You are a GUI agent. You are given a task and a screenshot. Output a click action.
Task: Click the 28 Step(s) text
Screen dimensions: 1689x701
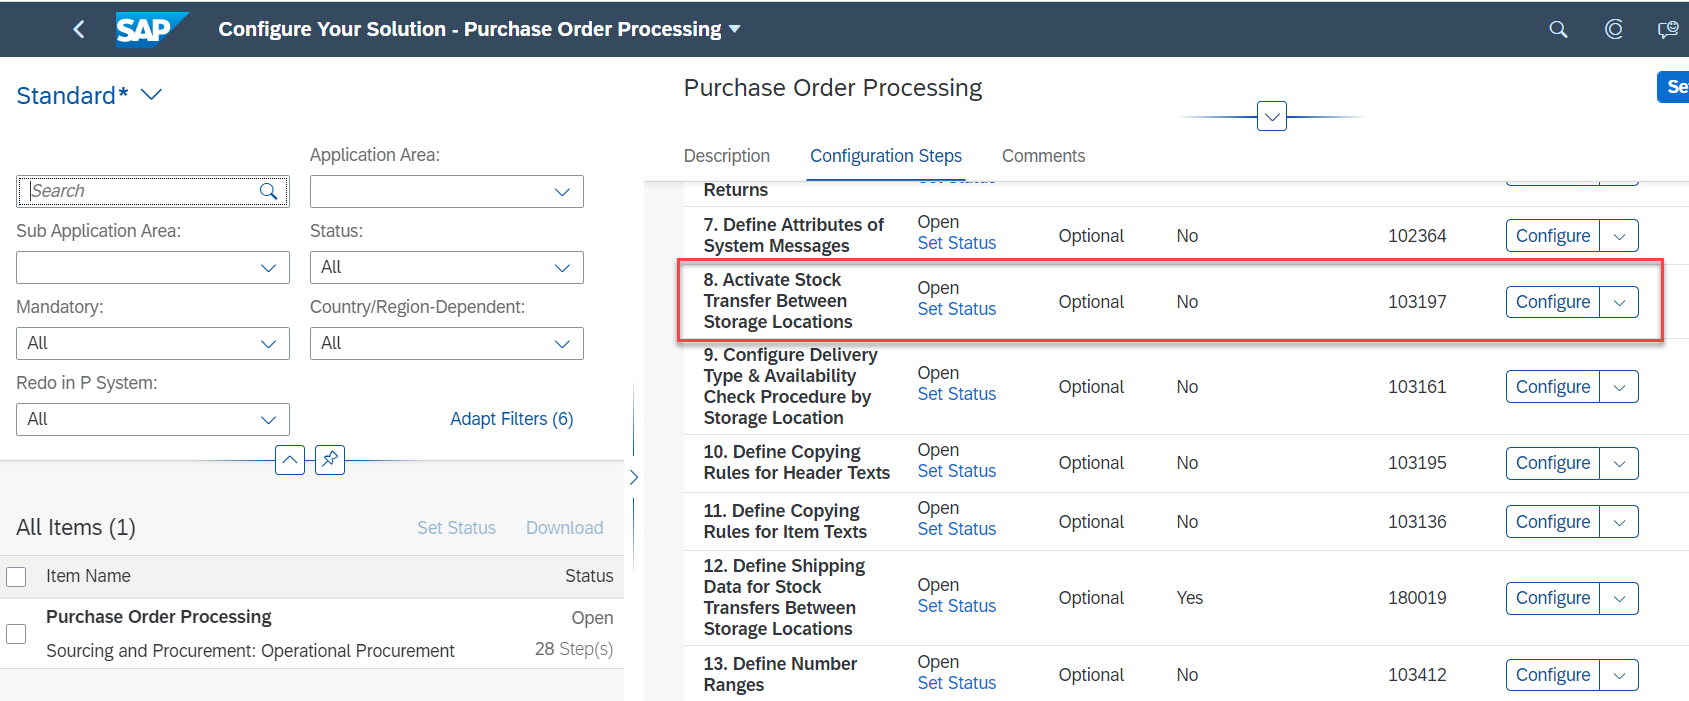click(x=574, y=649)
